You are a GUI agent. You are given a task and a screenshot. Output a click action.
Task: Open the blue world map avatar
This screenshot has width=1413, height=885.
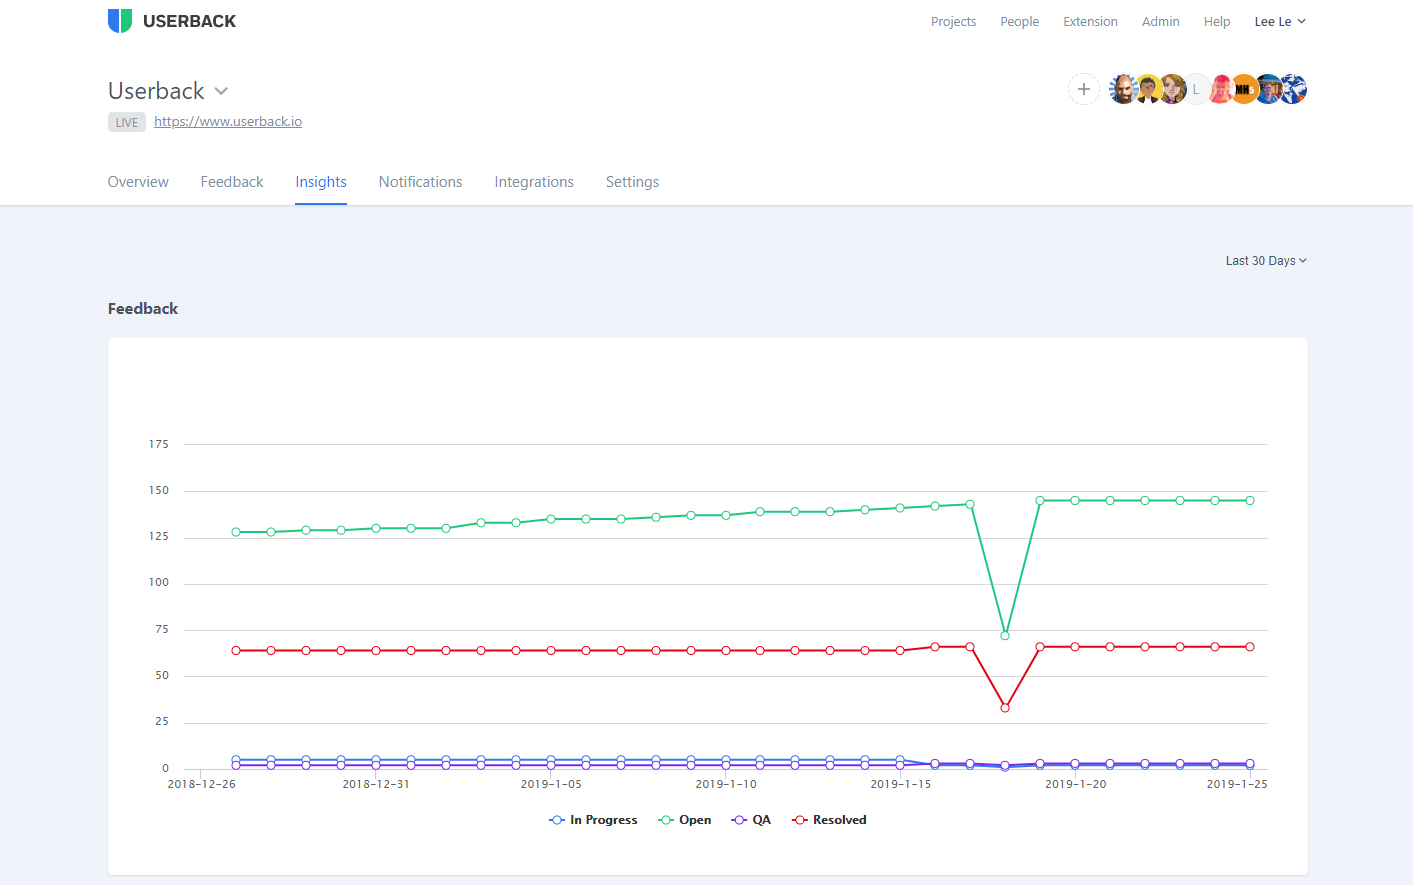tap(1293, 89)
